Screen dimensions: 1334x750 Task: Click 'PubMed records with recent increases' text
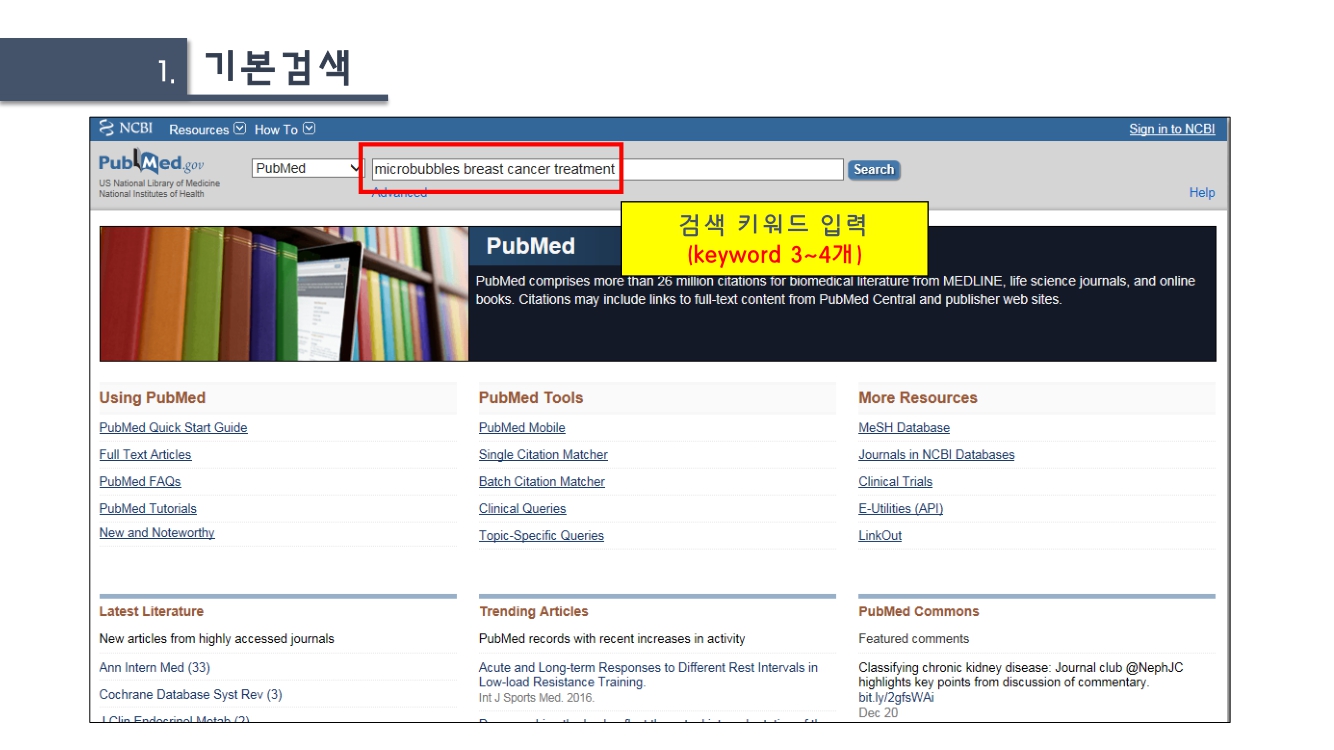tap(612, 639)
